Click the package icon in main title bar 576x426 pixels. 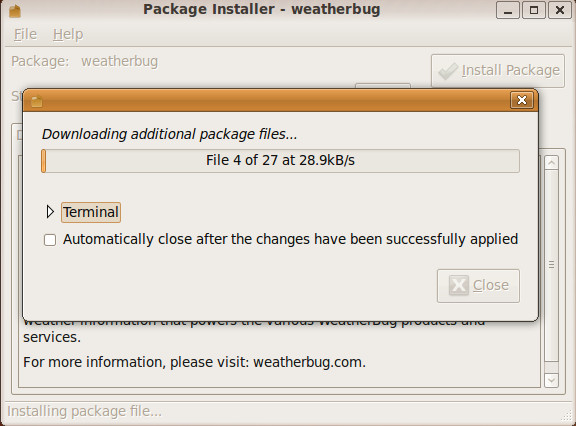point(15,10)
